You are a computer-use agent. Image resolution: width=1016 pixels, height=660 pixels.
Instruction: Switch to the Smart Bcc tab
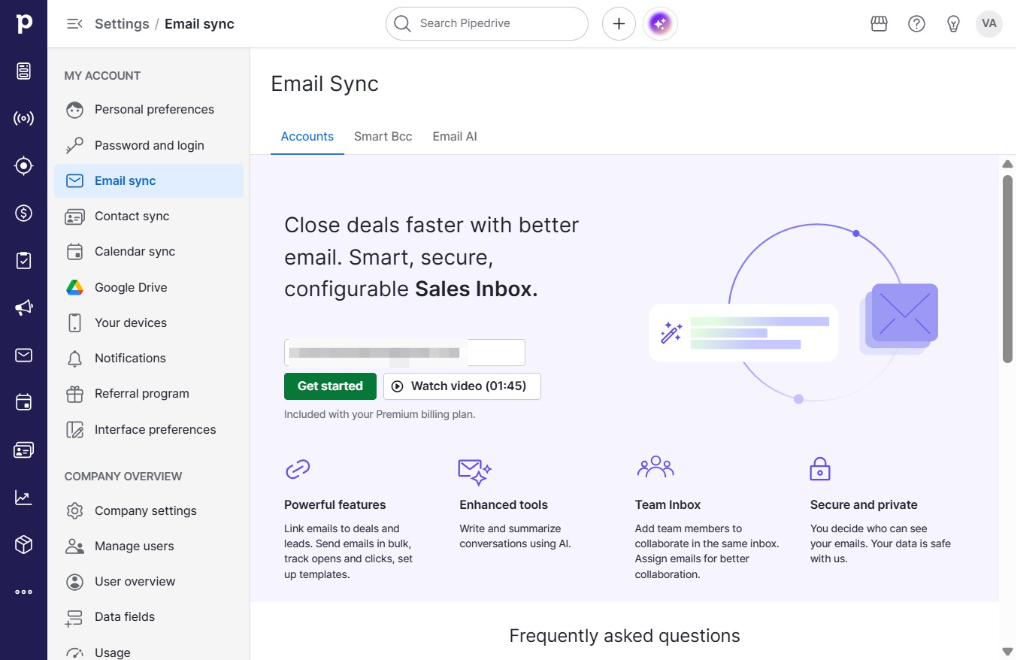[383, 137]
